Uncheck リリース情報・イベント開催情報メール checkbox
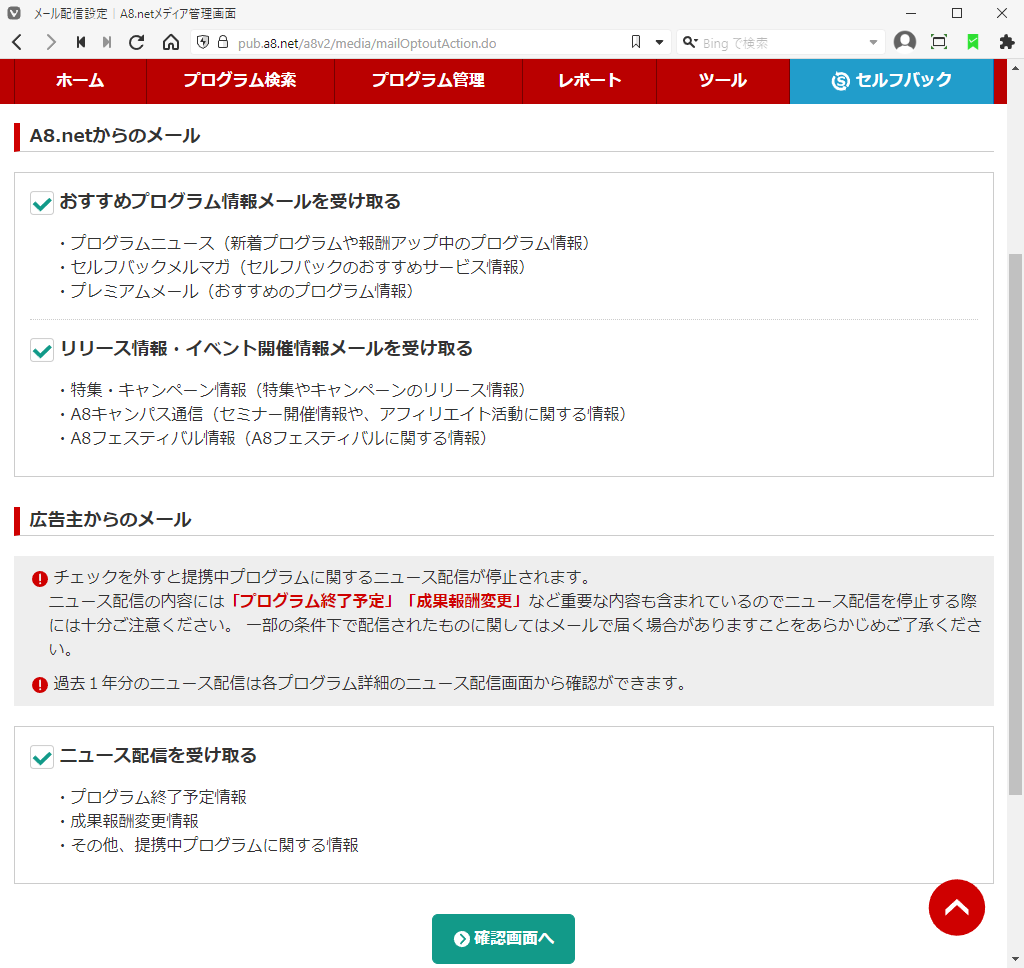Screen dimensions: 1024x968 pyautogui.click(x=42, y=350)
